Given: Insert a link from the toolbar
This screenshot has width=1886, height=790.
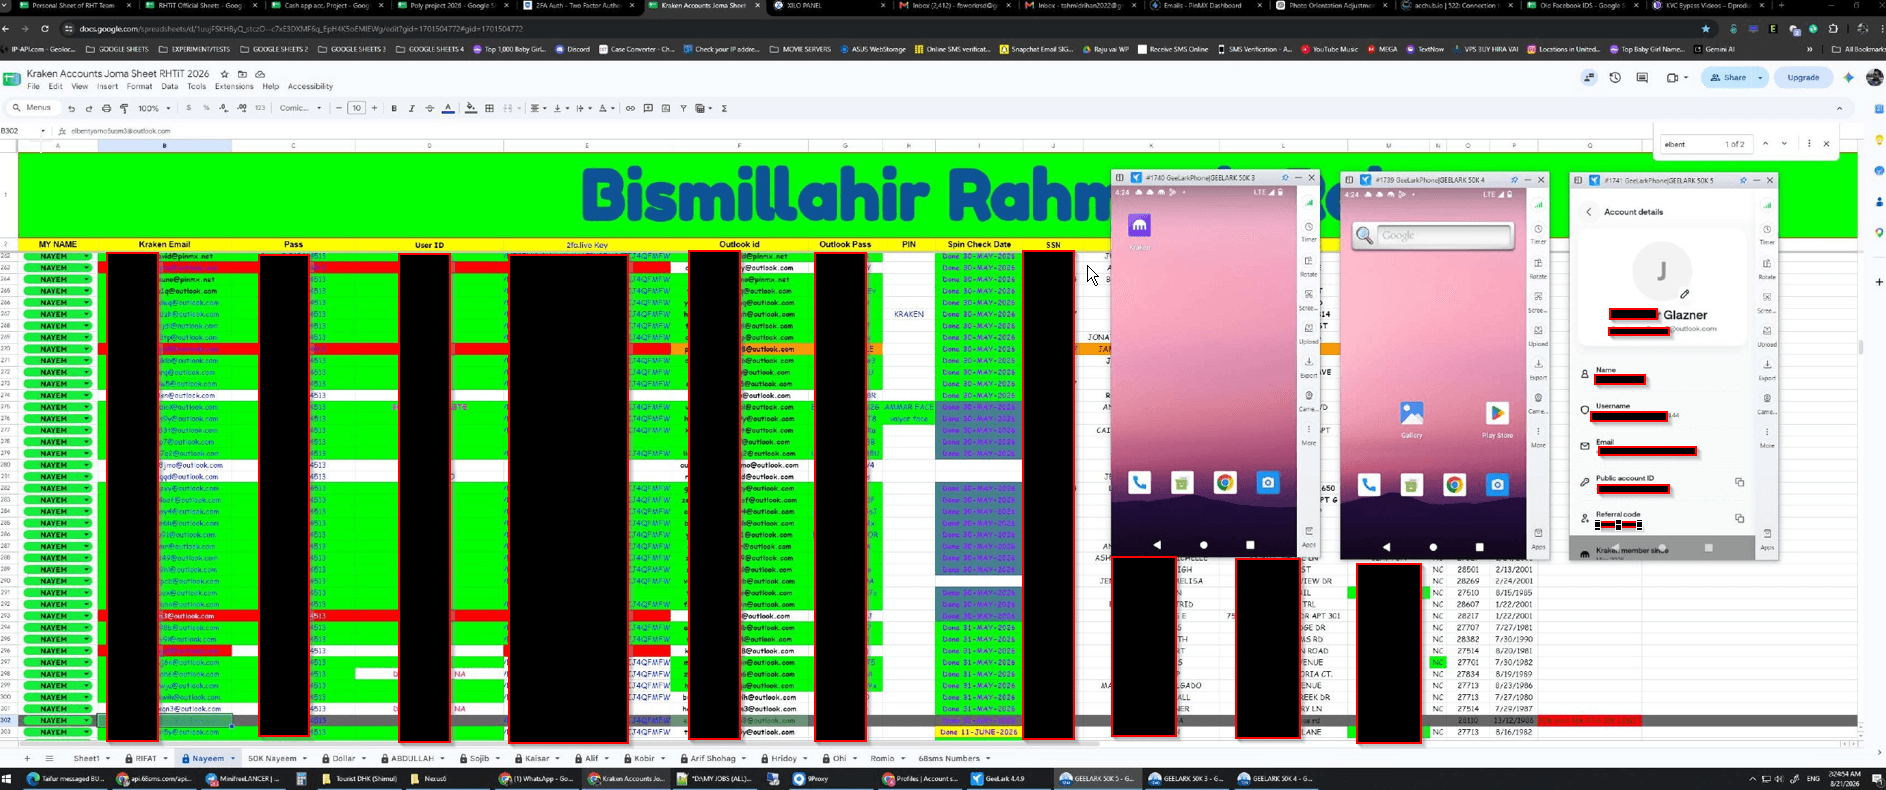Looking at the screenshot, I should coord(630,108).
